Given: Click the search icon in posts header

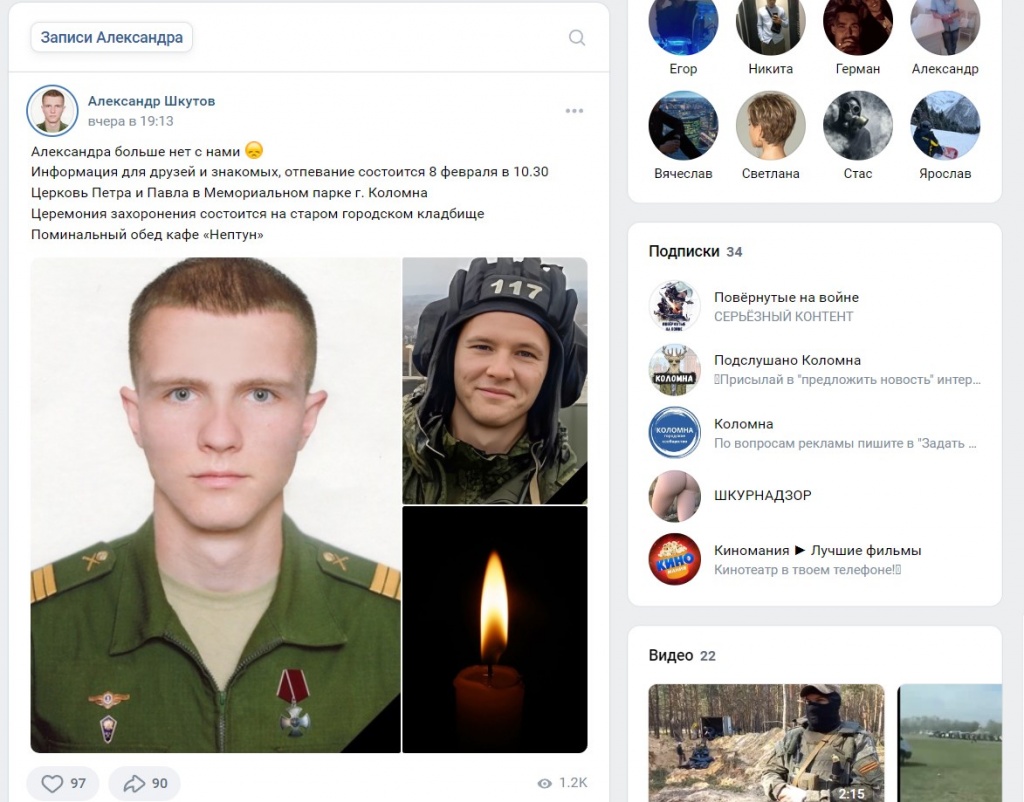Looking at the screenshot, I should click(577, 37).
